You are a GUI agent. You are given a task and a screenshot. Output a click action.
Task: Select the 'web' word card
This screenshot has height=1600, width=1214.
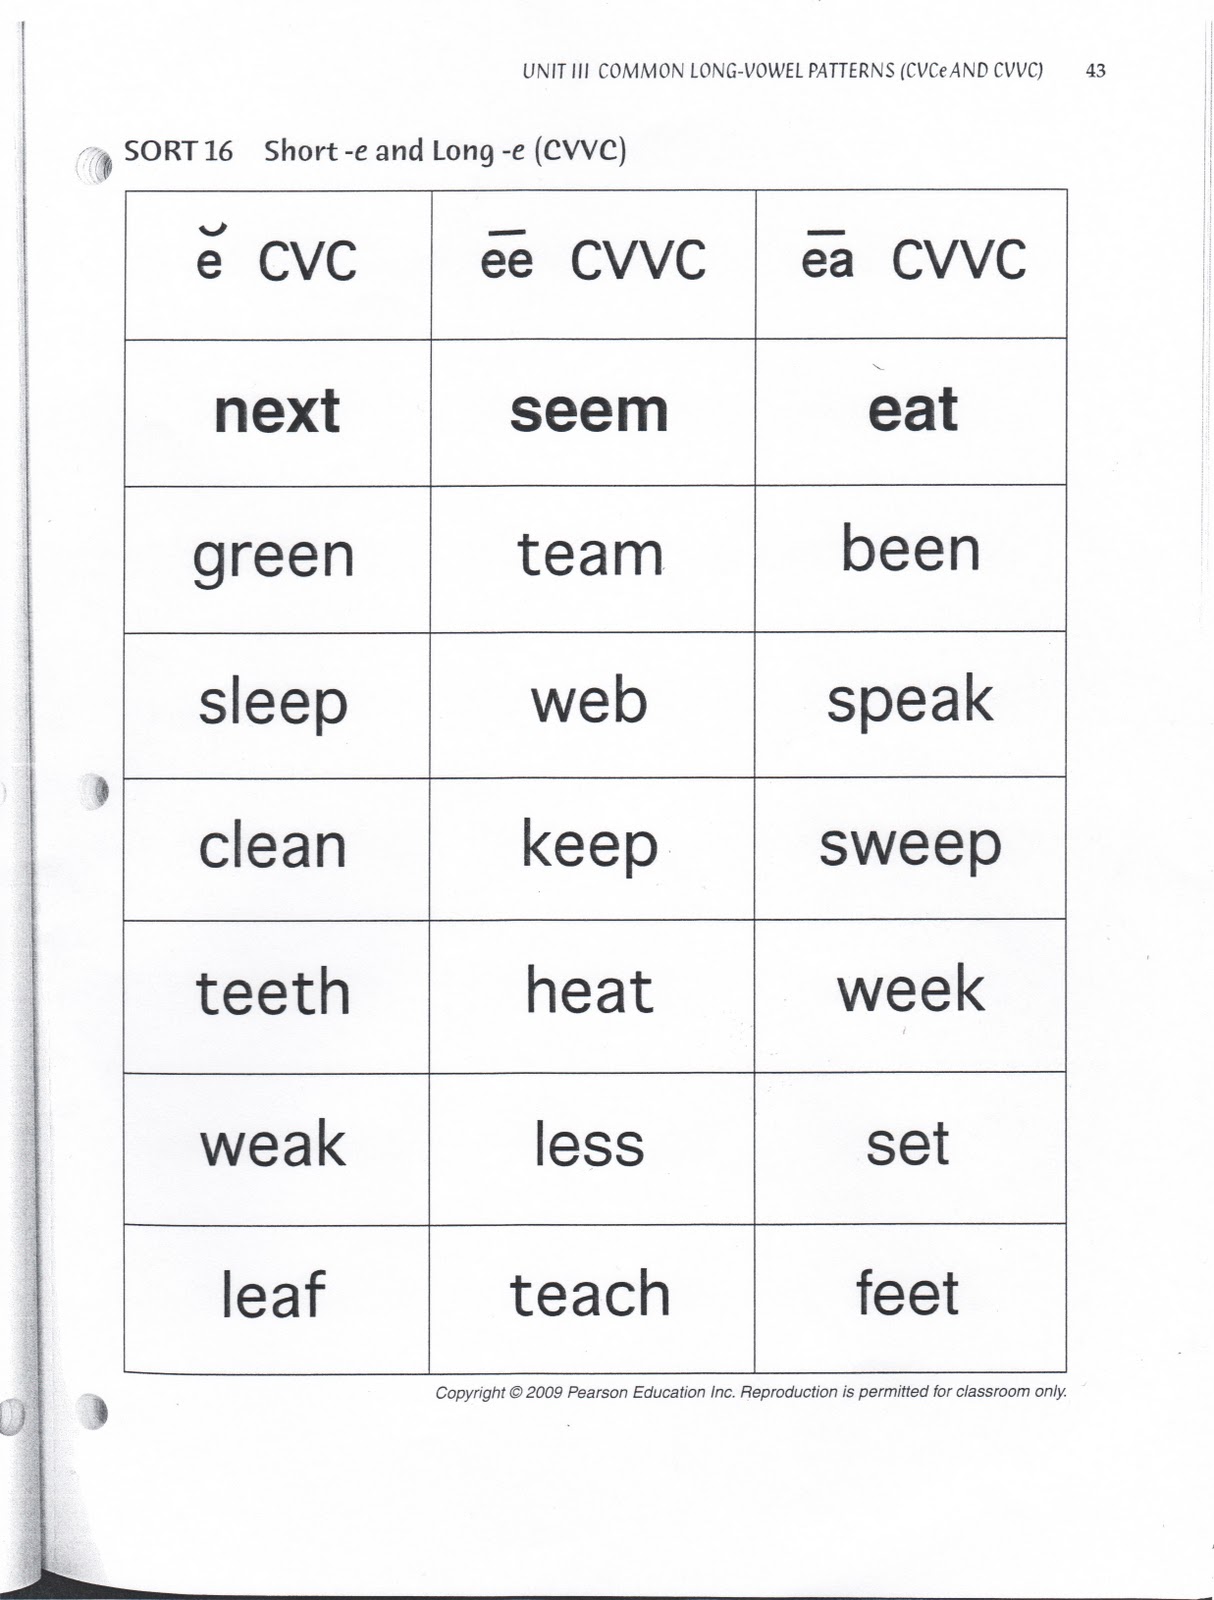tap(592, 705)
